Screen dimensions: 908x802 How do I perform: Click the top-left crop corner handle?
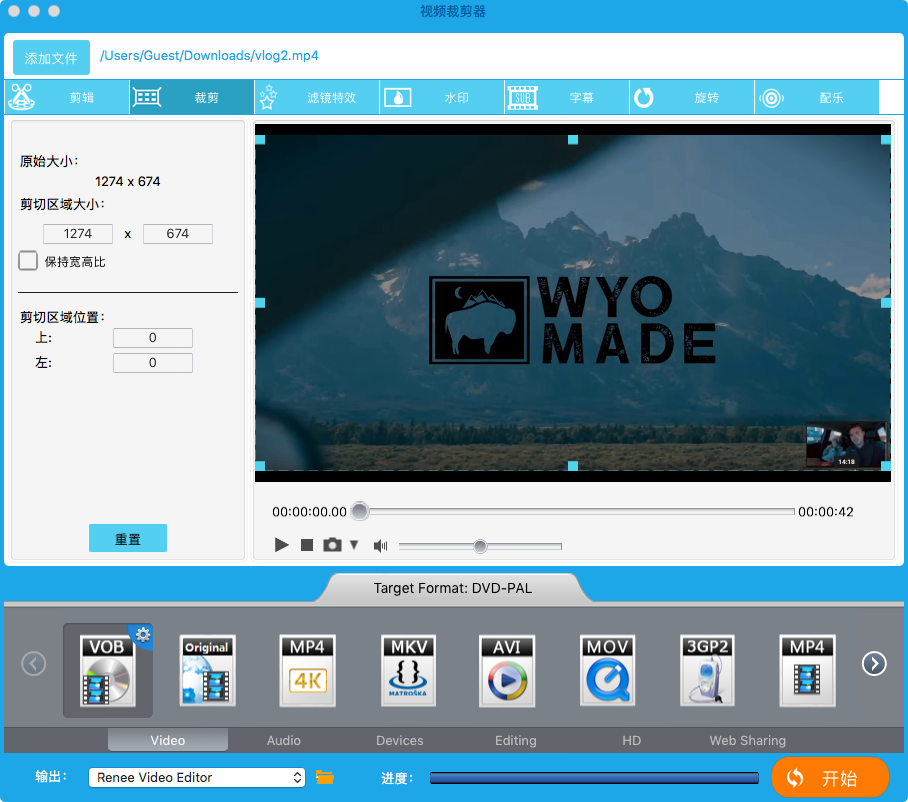(260, 140)
